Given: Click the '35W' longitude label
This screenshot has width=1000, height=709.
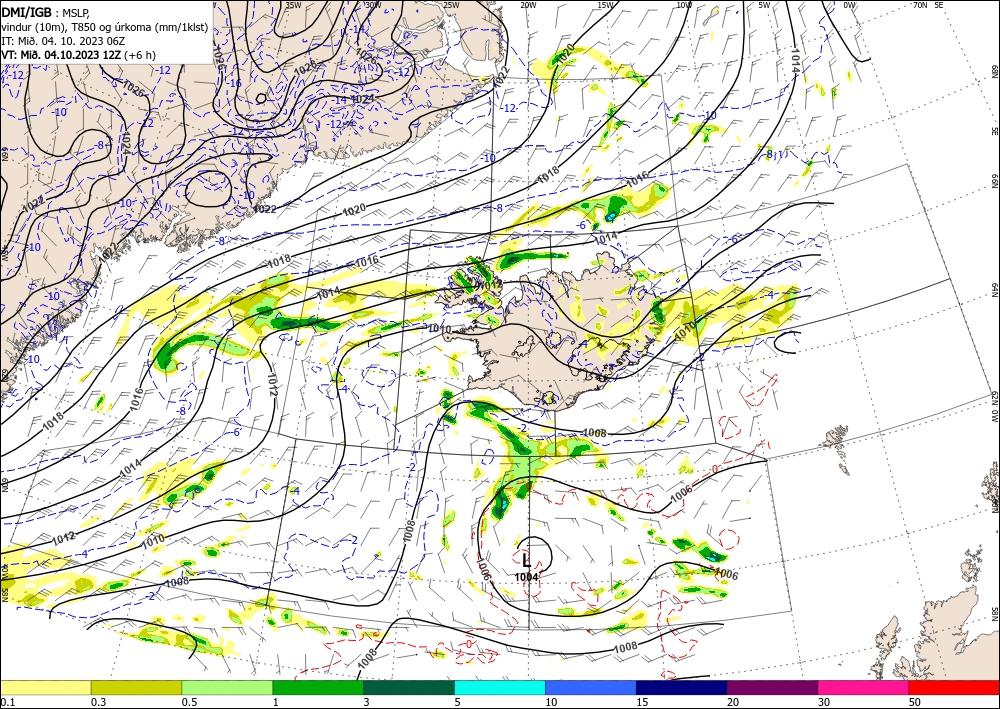Looking at the screenshot, I should tap(293, 5).
